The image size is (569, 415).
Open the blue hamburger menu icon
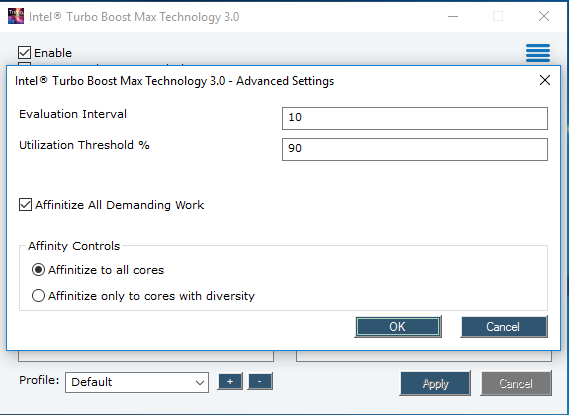click(x=538, y=53)
